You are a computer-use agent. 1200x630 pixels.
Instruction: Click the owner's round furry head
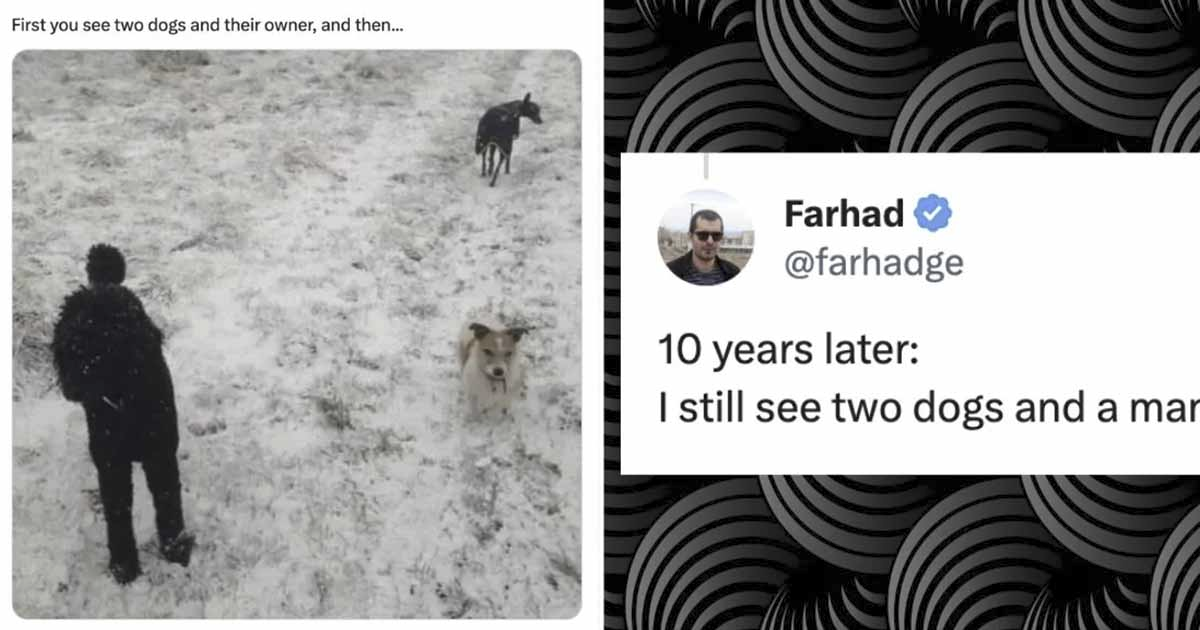click(105, 265)
